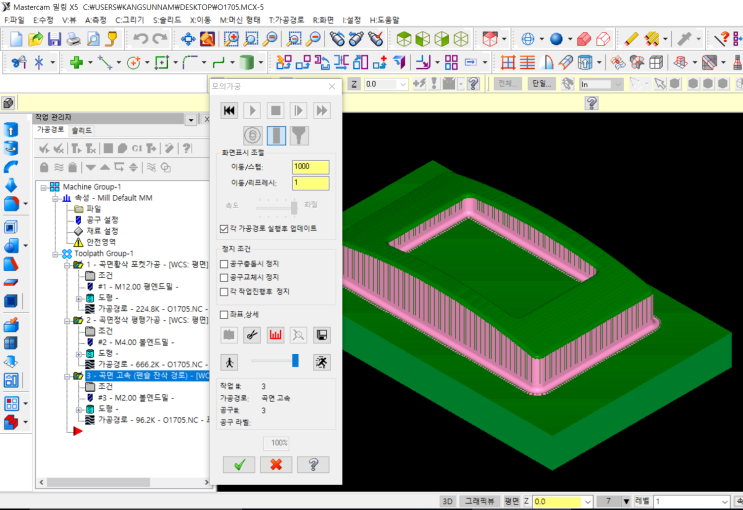Click the running figure fast-speed icon
Viewport: 743px width, 510px height.
[321, 361]
